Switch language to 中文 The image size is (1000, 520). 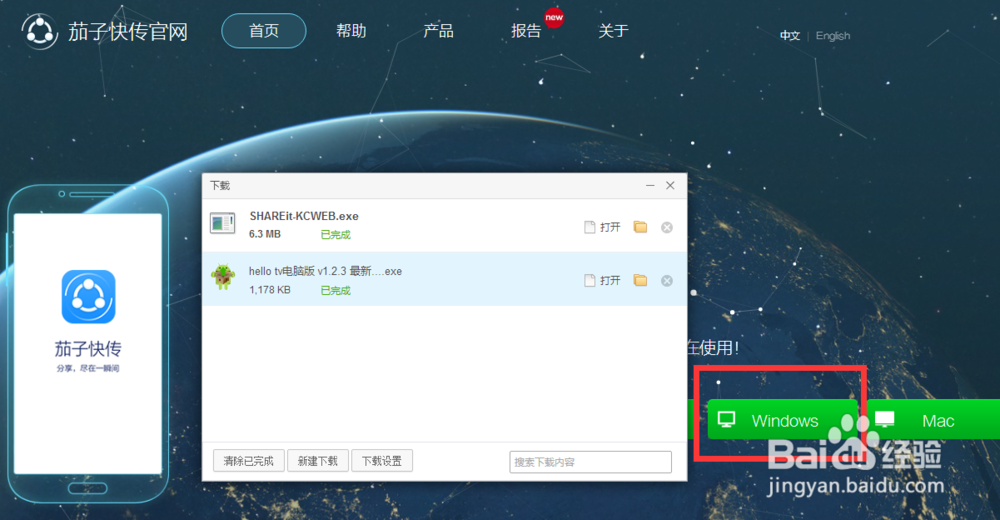tap(790, 36)
